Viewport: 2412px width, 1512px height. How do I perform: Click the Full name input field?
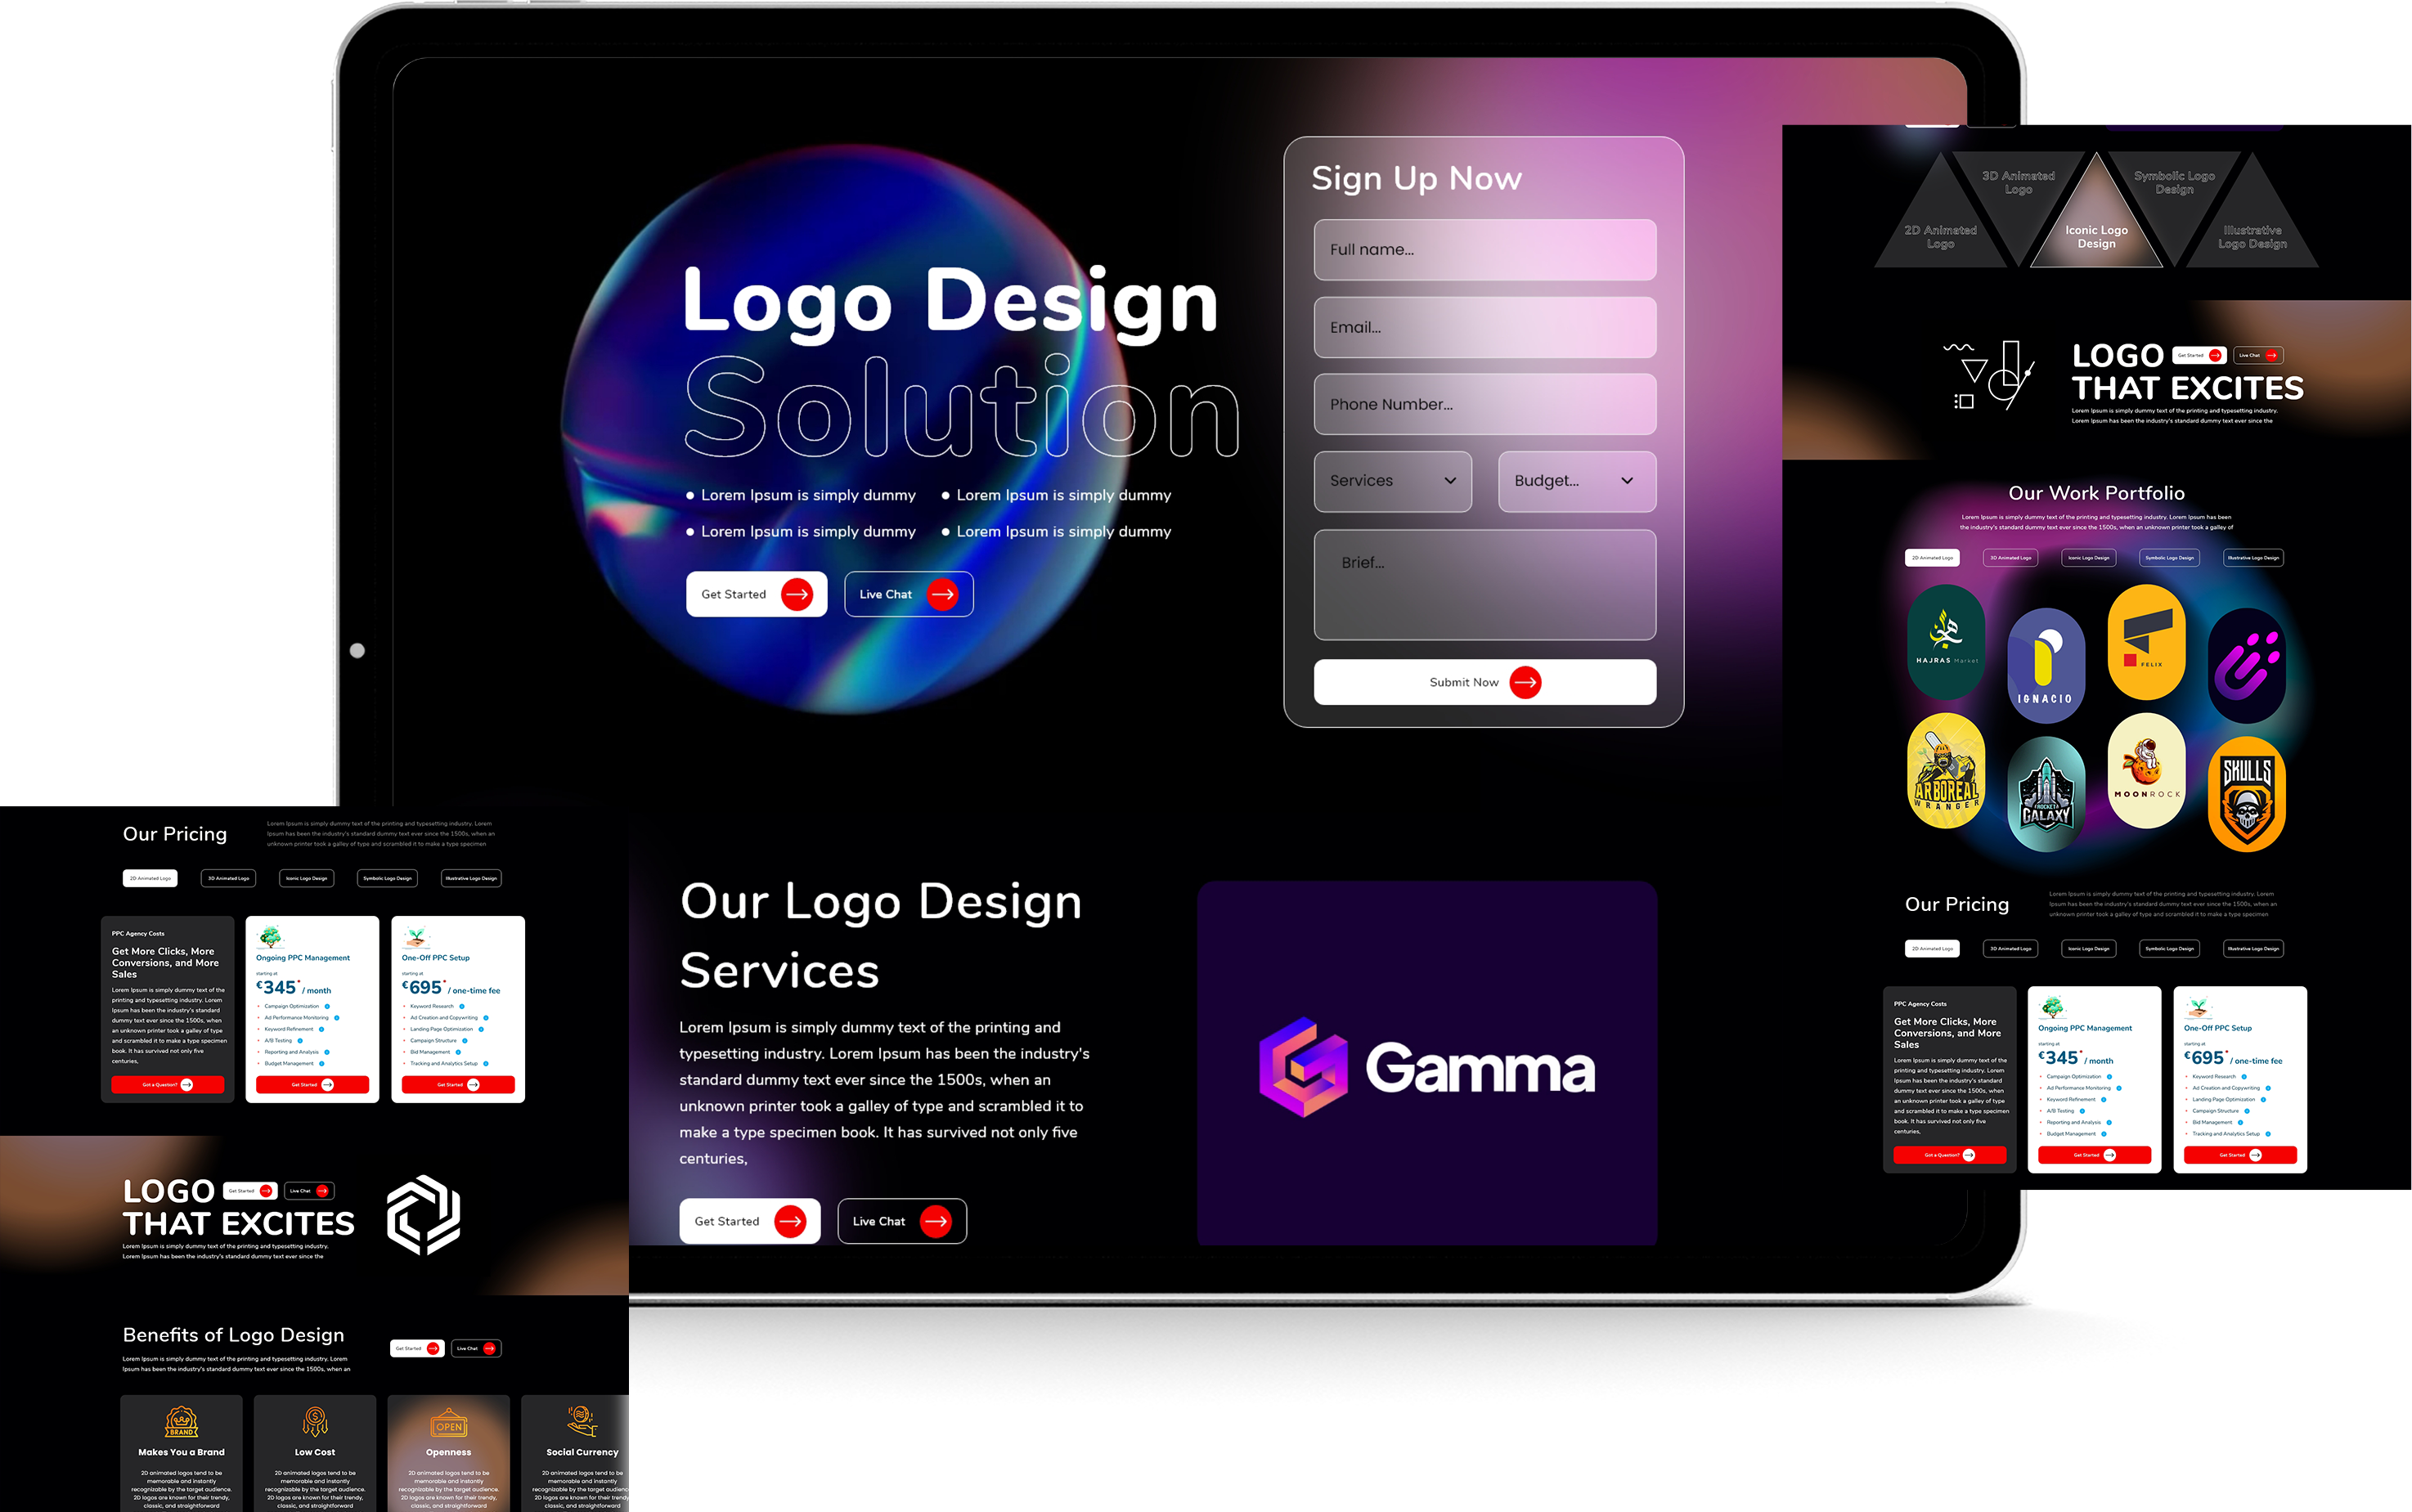click(x=1484, y=250)
